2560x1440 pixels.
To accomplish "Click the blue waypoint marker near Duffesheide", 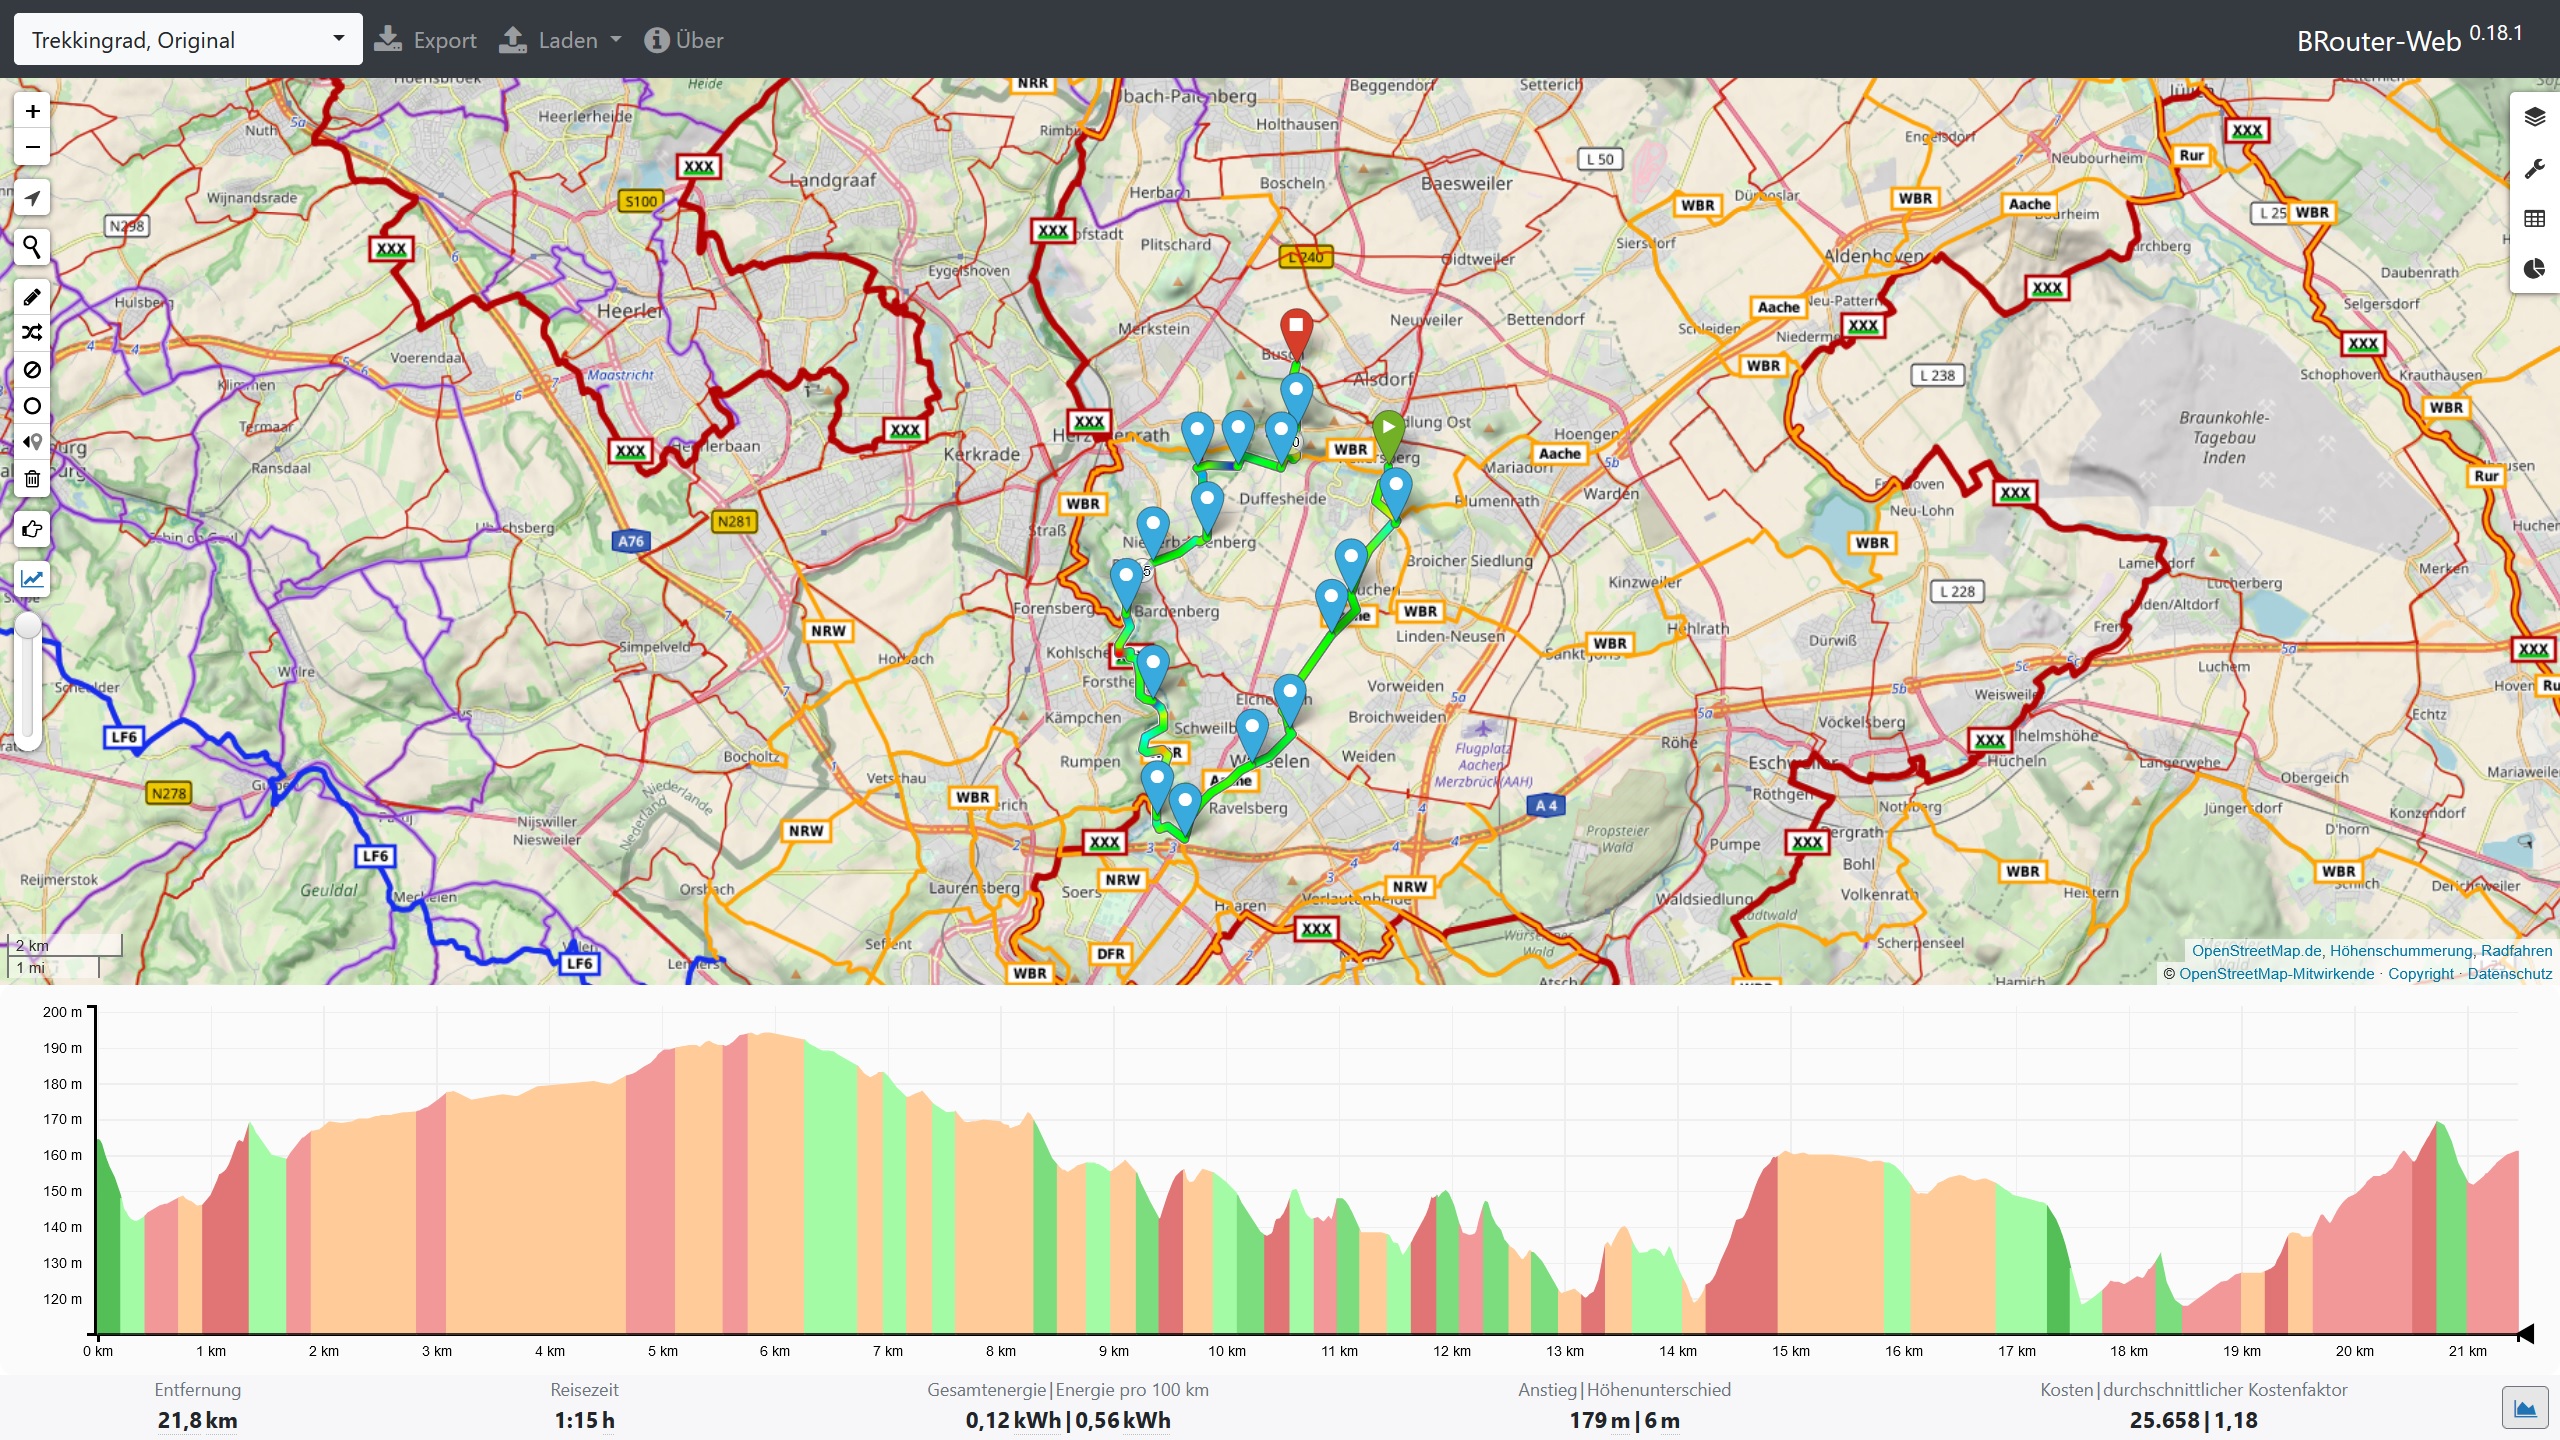I will coord(1207,506).
